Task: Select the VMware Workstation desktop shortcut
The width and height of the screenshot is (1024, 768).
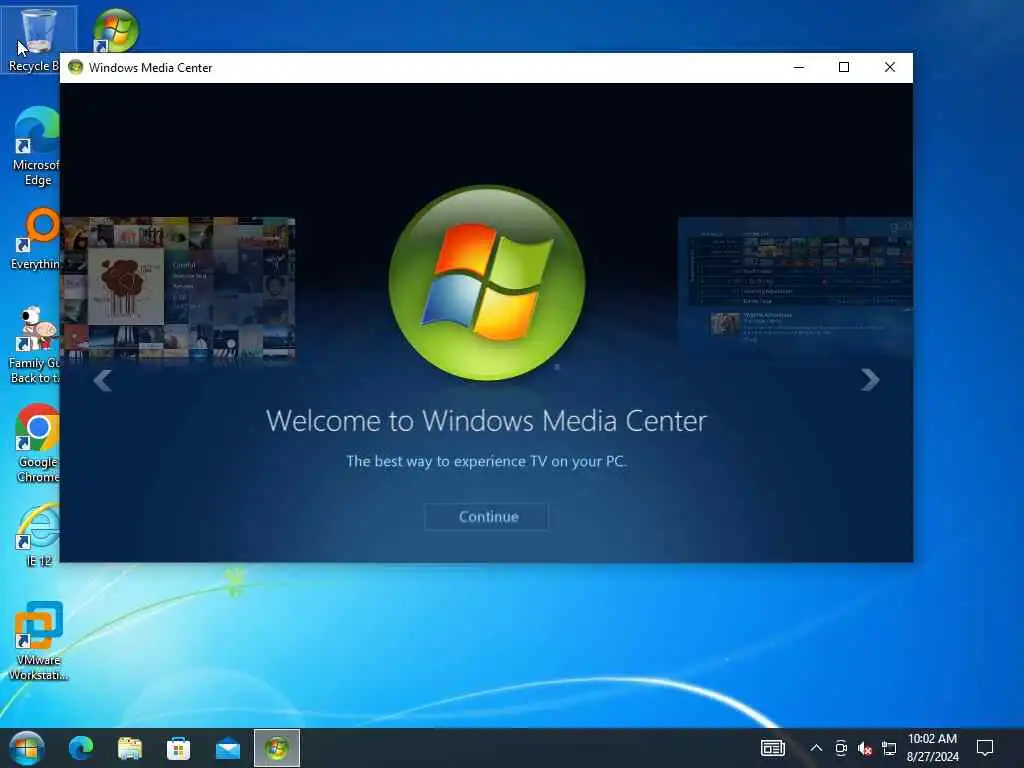Action: coord(38,641)
